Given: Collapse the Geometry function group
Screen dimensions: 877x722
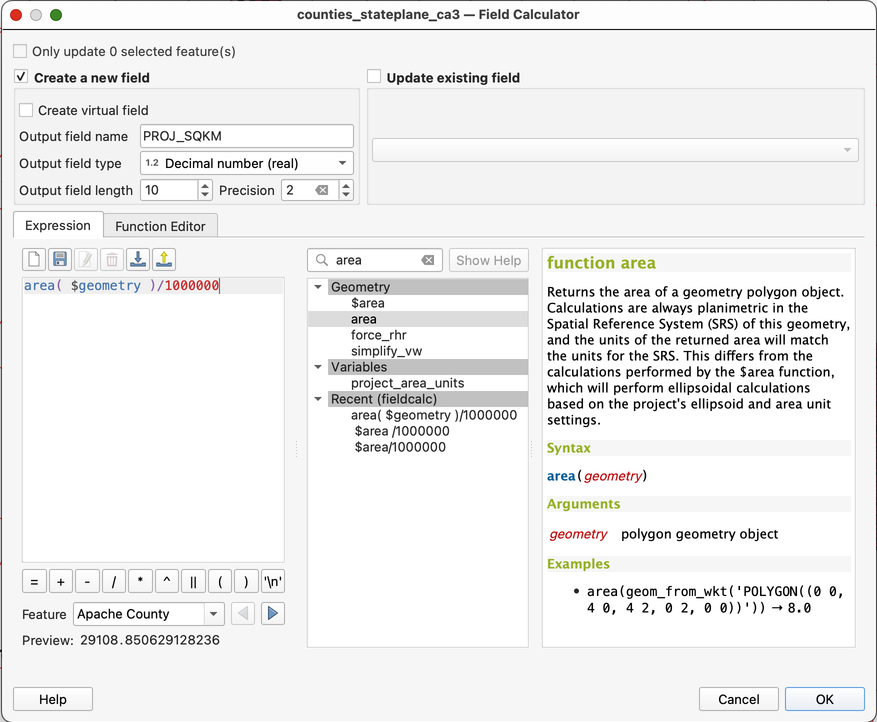Looking at the screenshot, I should (x=318, y=287).
